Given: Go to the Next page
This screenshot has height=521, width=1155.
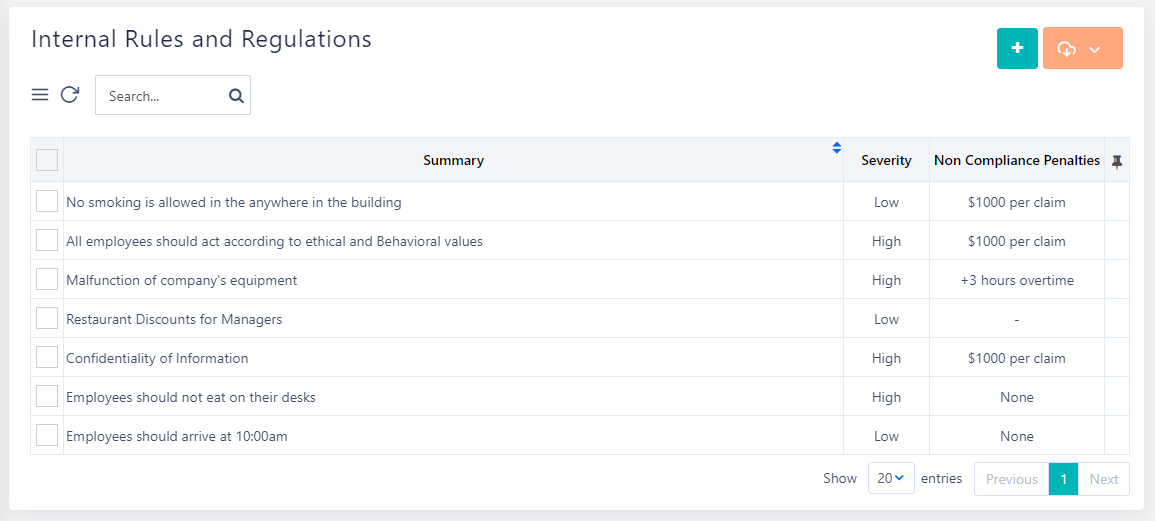Looking at the screenshot, I should click(1104, 479).
